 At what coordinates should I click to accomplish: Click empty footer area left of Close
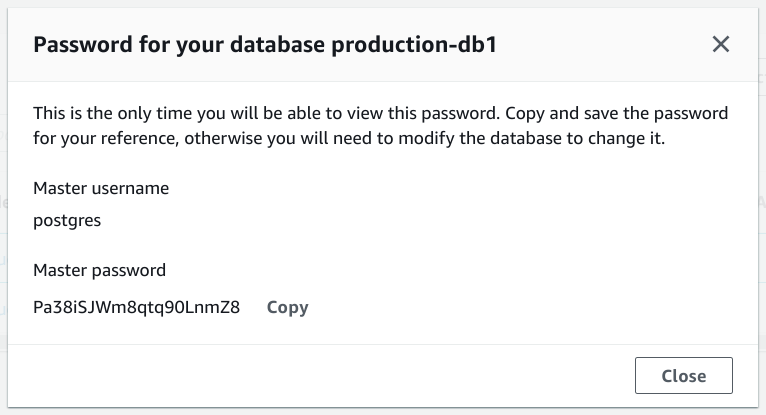(x=300, y=376)
